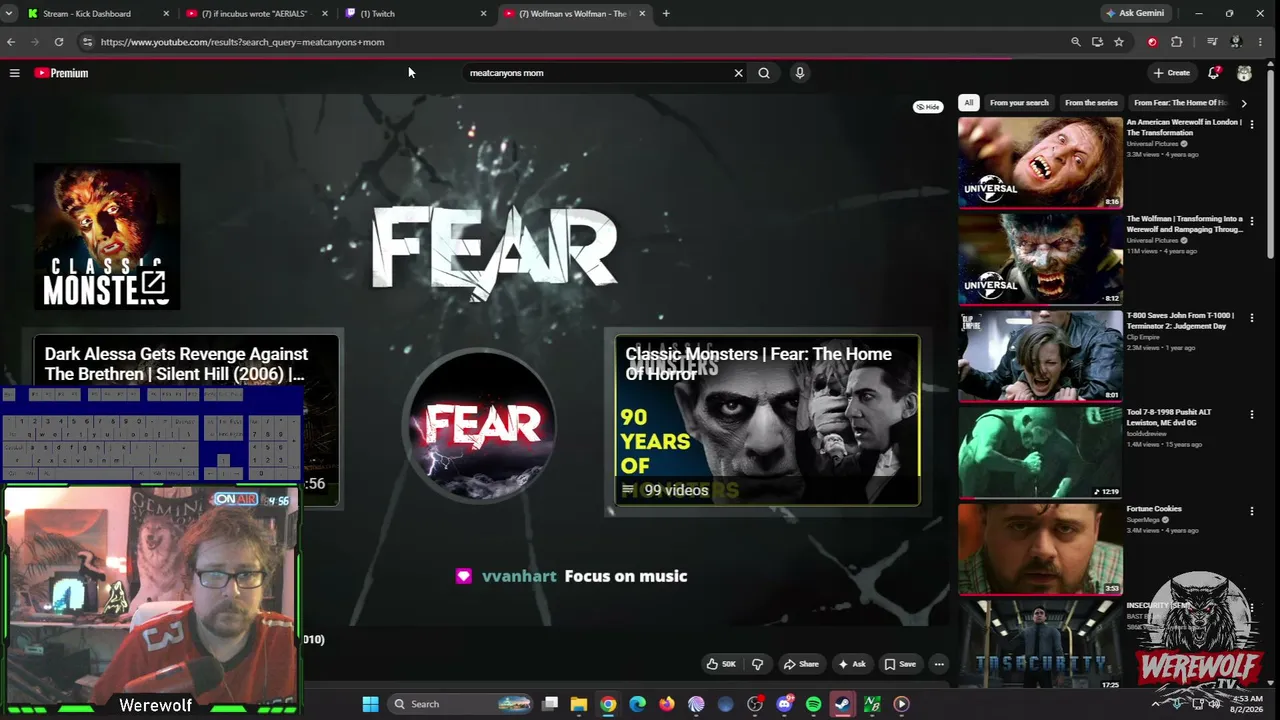The height and width of the screenshot is (720, 1280).
Task: Open Chrome media controls
Action: pyautogui.click(x=1212, y=42)
